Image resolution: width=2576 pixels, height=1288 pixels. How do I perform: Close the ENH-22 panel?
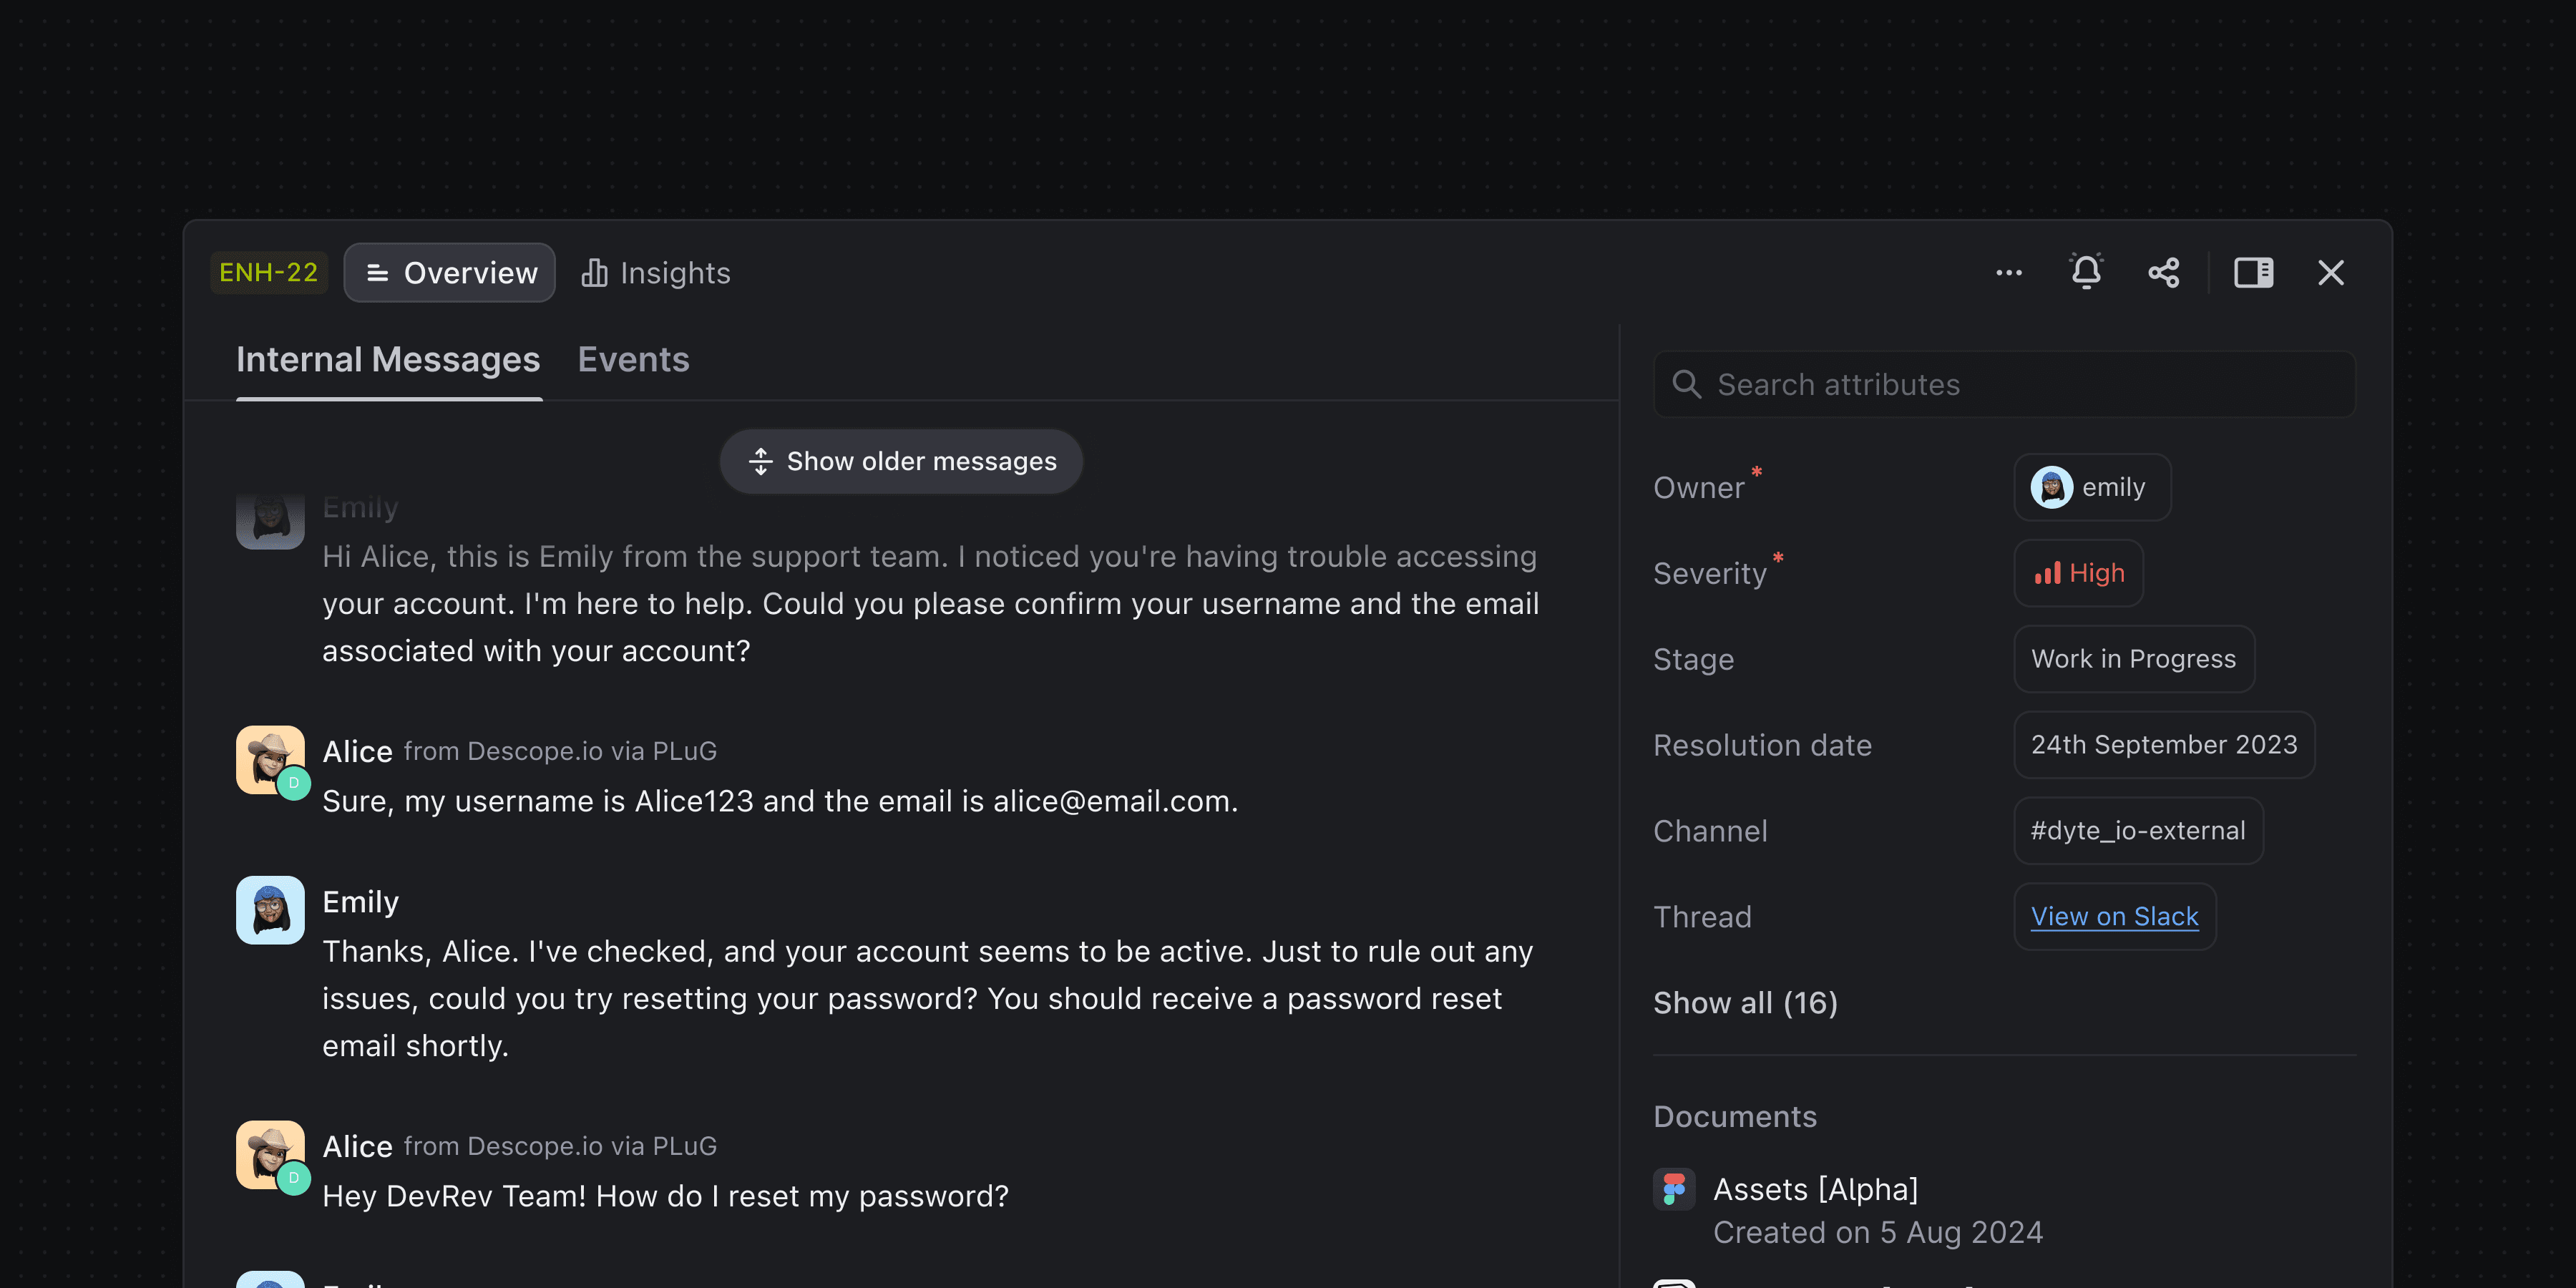pyautogui.click(x=2331, y=272)
